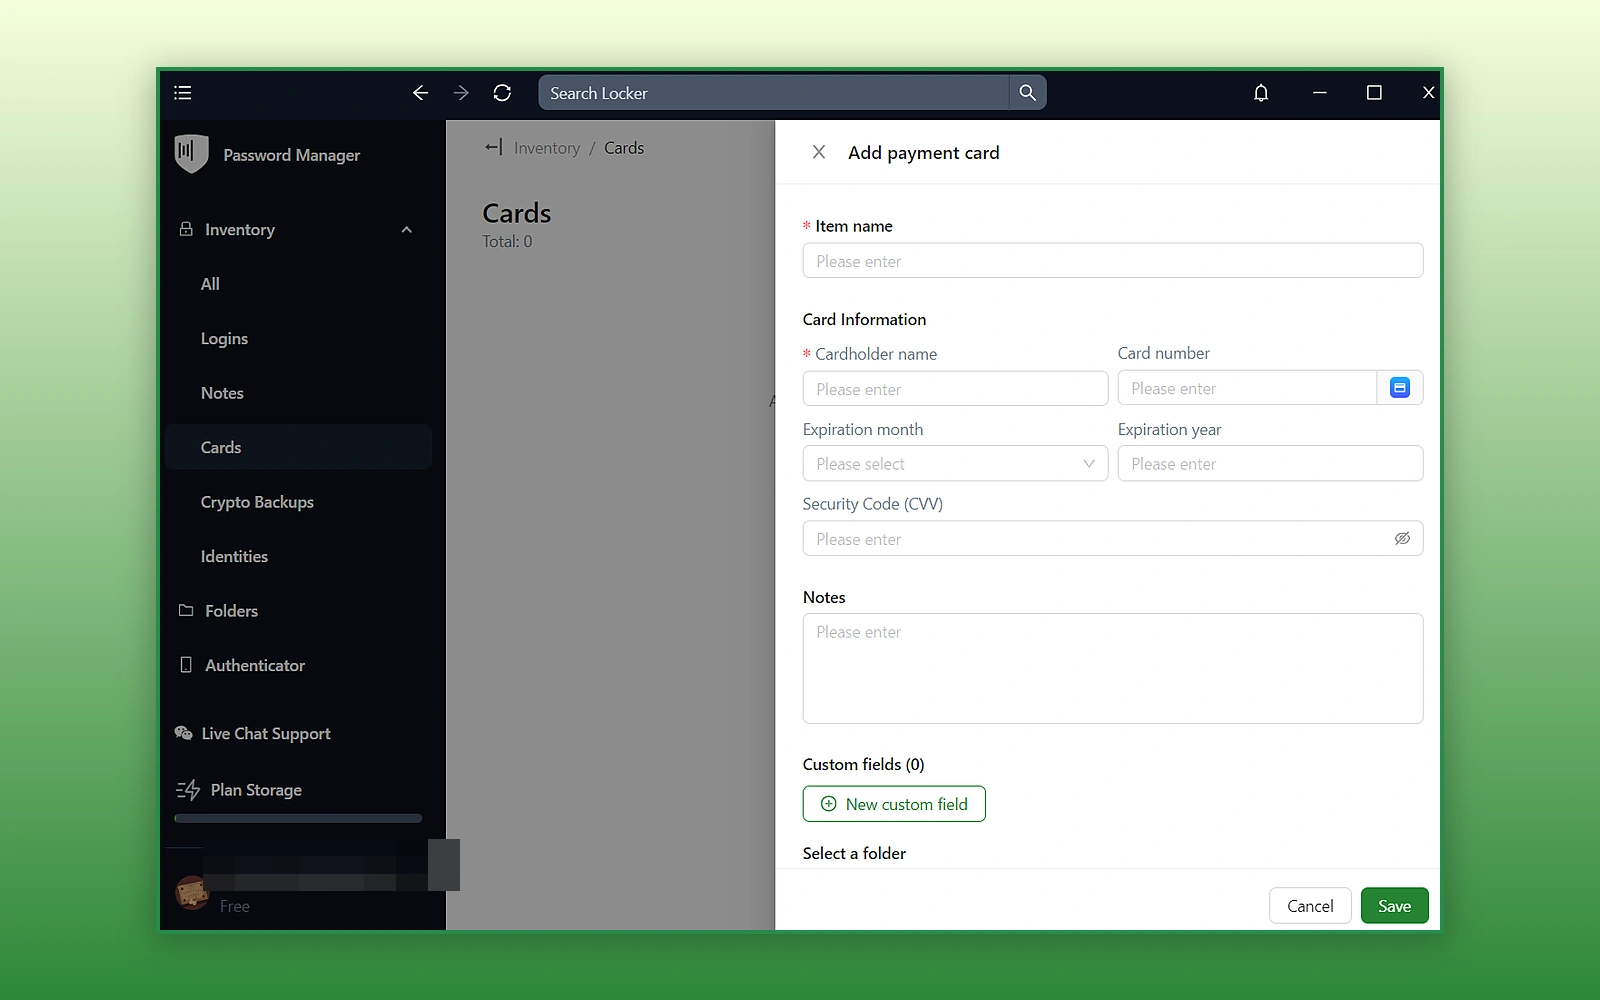Click the Plan Storage lightning icon
The height and width of the screenshot is (1000, 1600).
(188, 790)
